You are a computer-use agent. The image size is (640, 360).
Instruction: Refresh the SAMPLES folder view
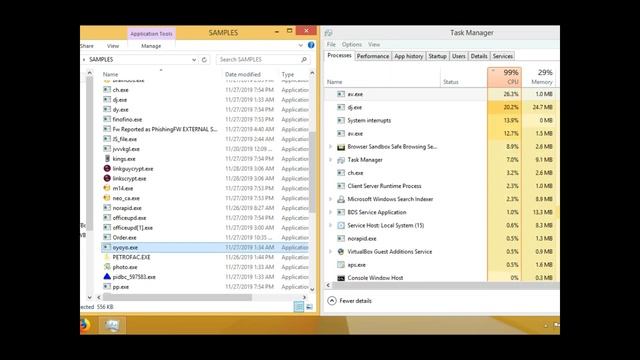pos(204,60)
